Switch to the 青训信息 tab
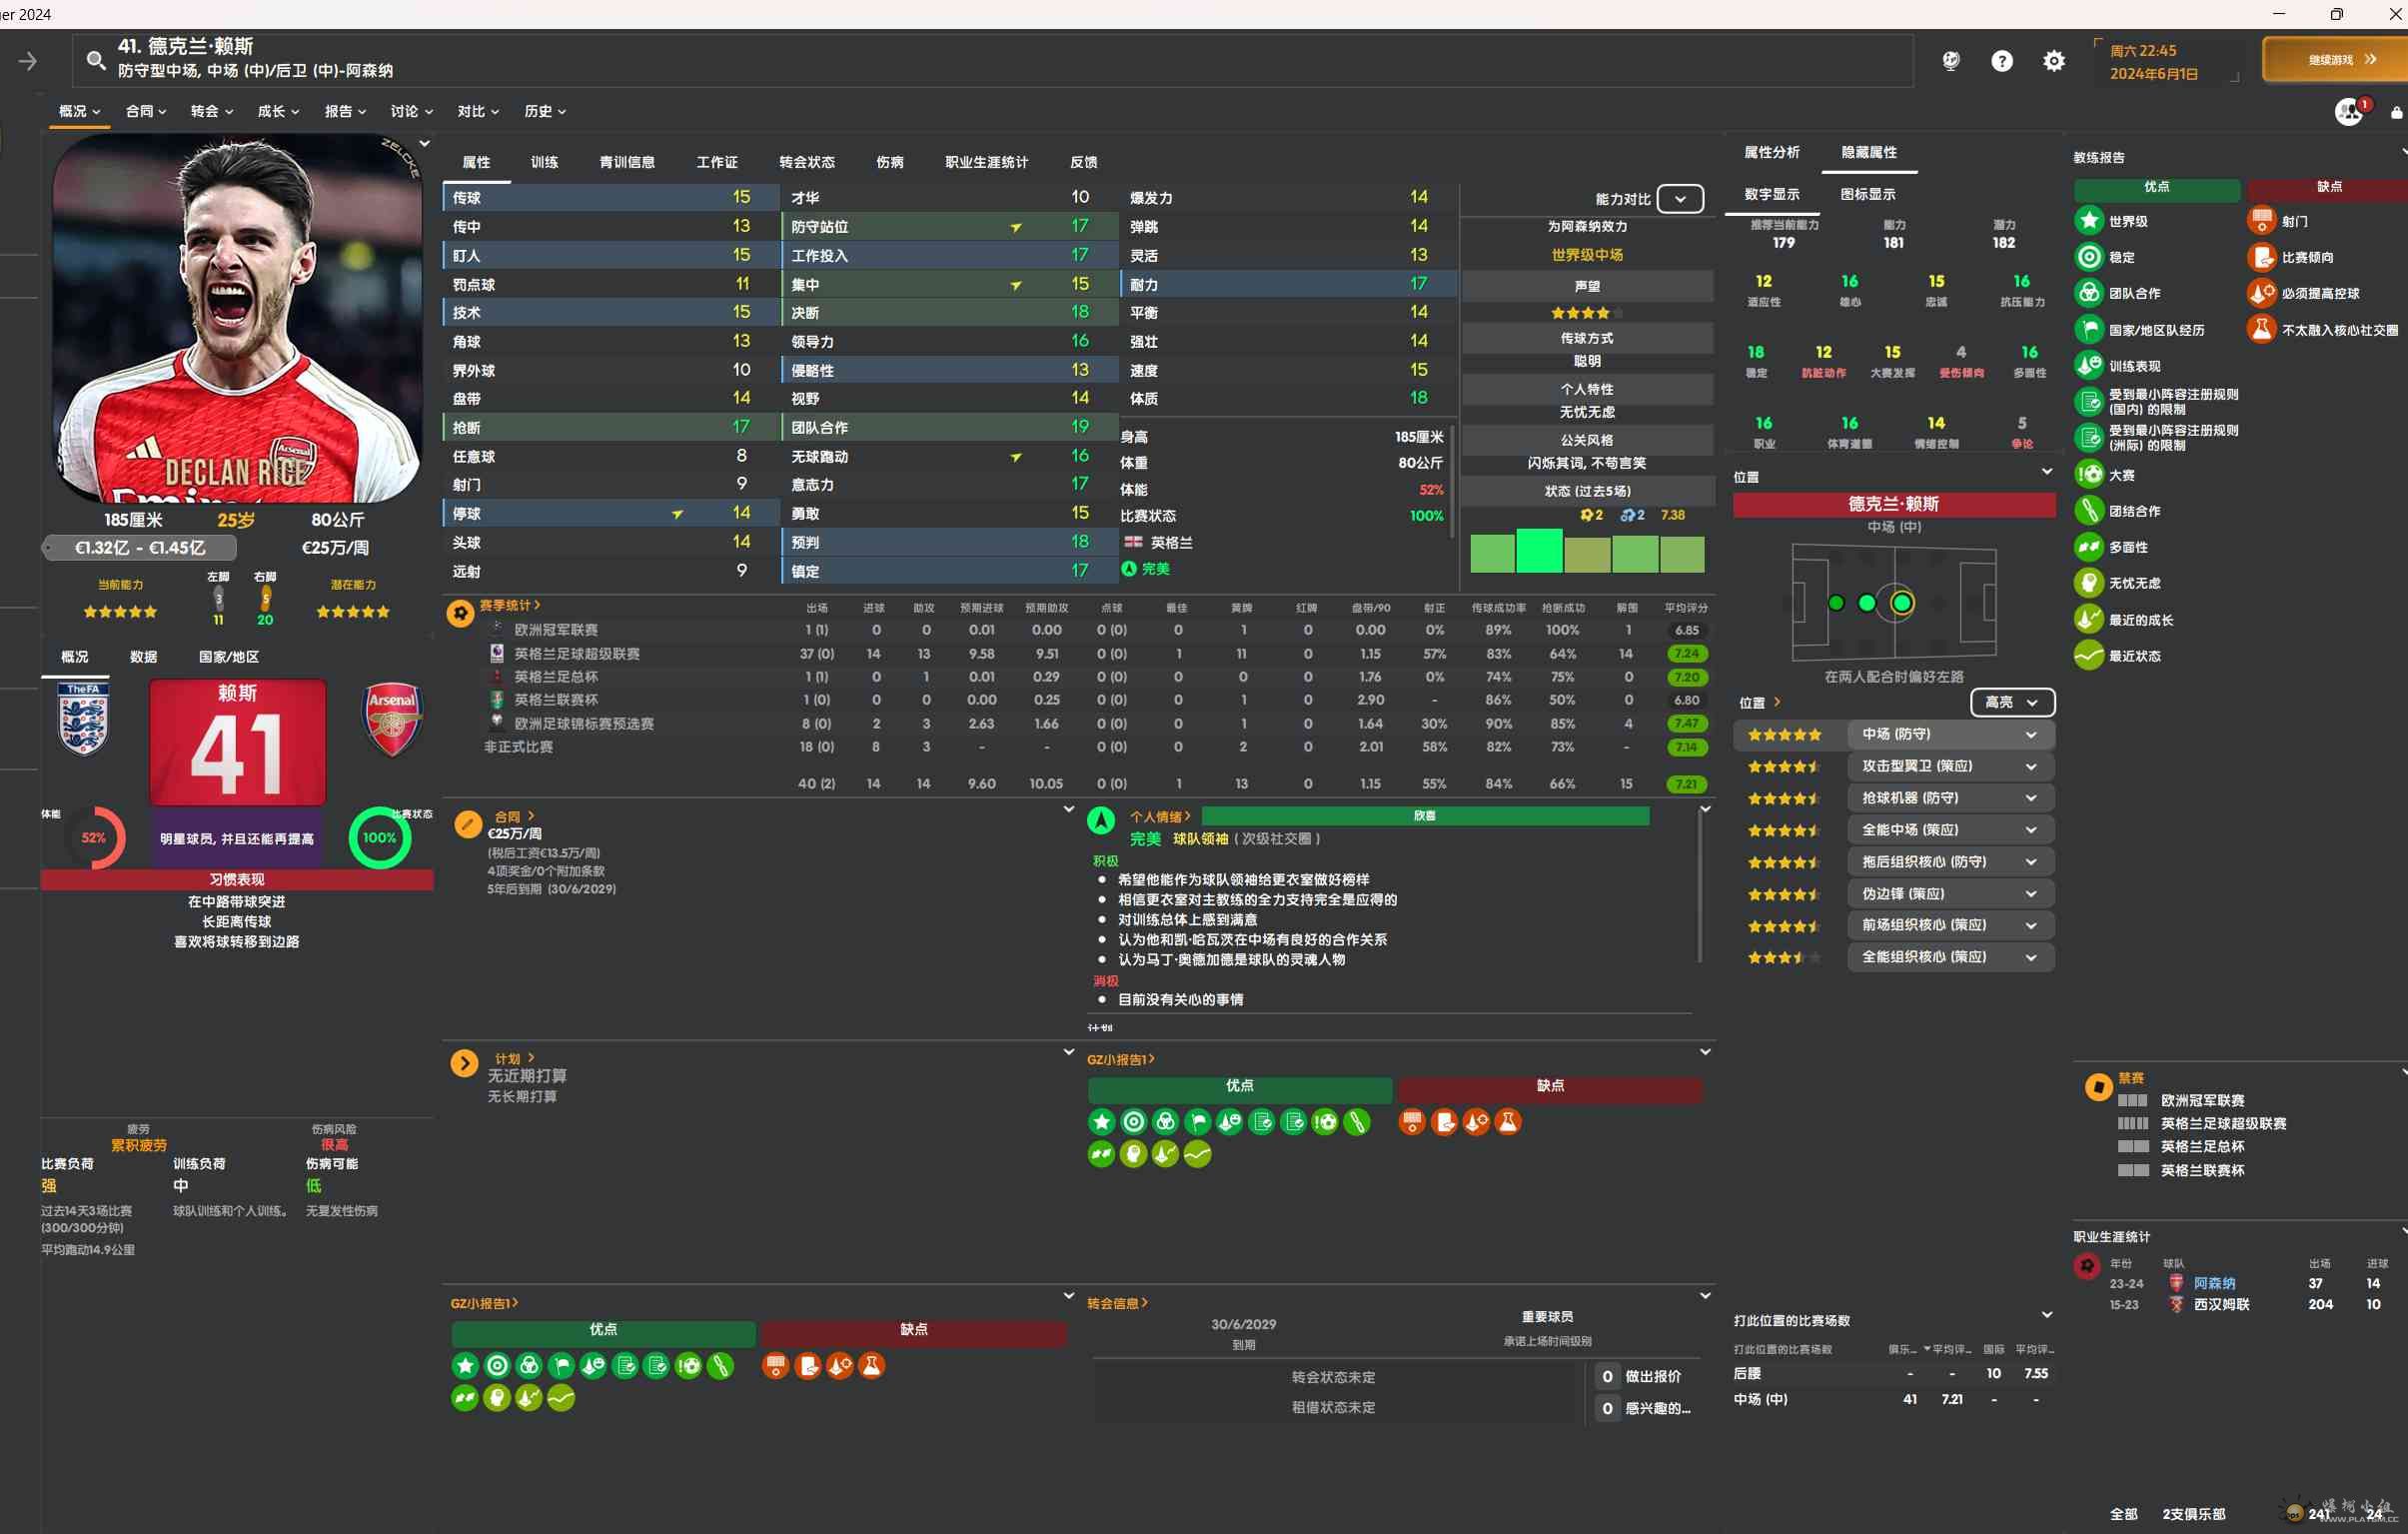2408x1534 pixels. point(627,162)
